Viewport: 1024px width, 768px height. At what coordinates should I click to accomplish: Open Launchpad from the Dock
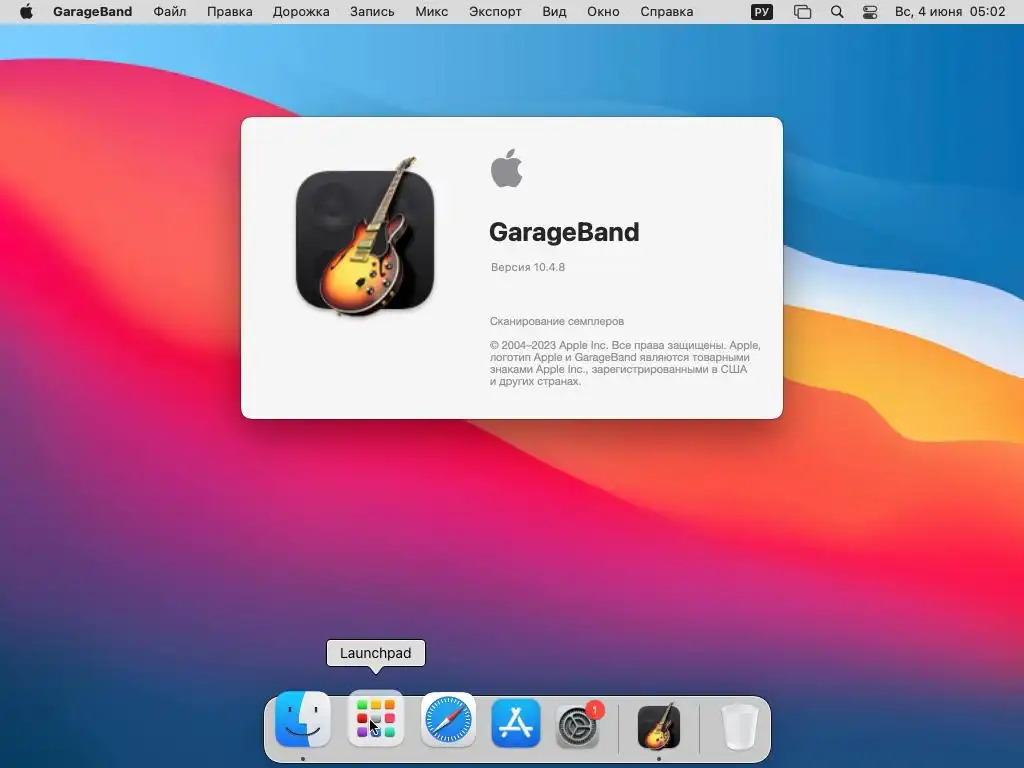pos(376,719)
